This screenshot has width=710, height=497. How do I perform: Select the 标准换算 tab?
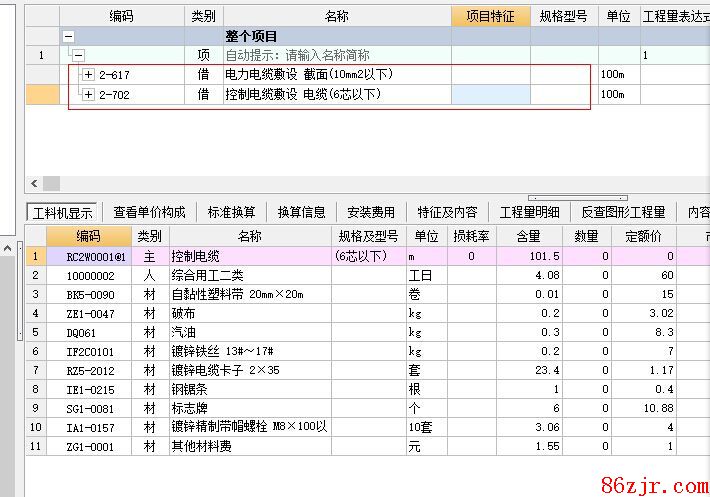(x=231, y=212)
